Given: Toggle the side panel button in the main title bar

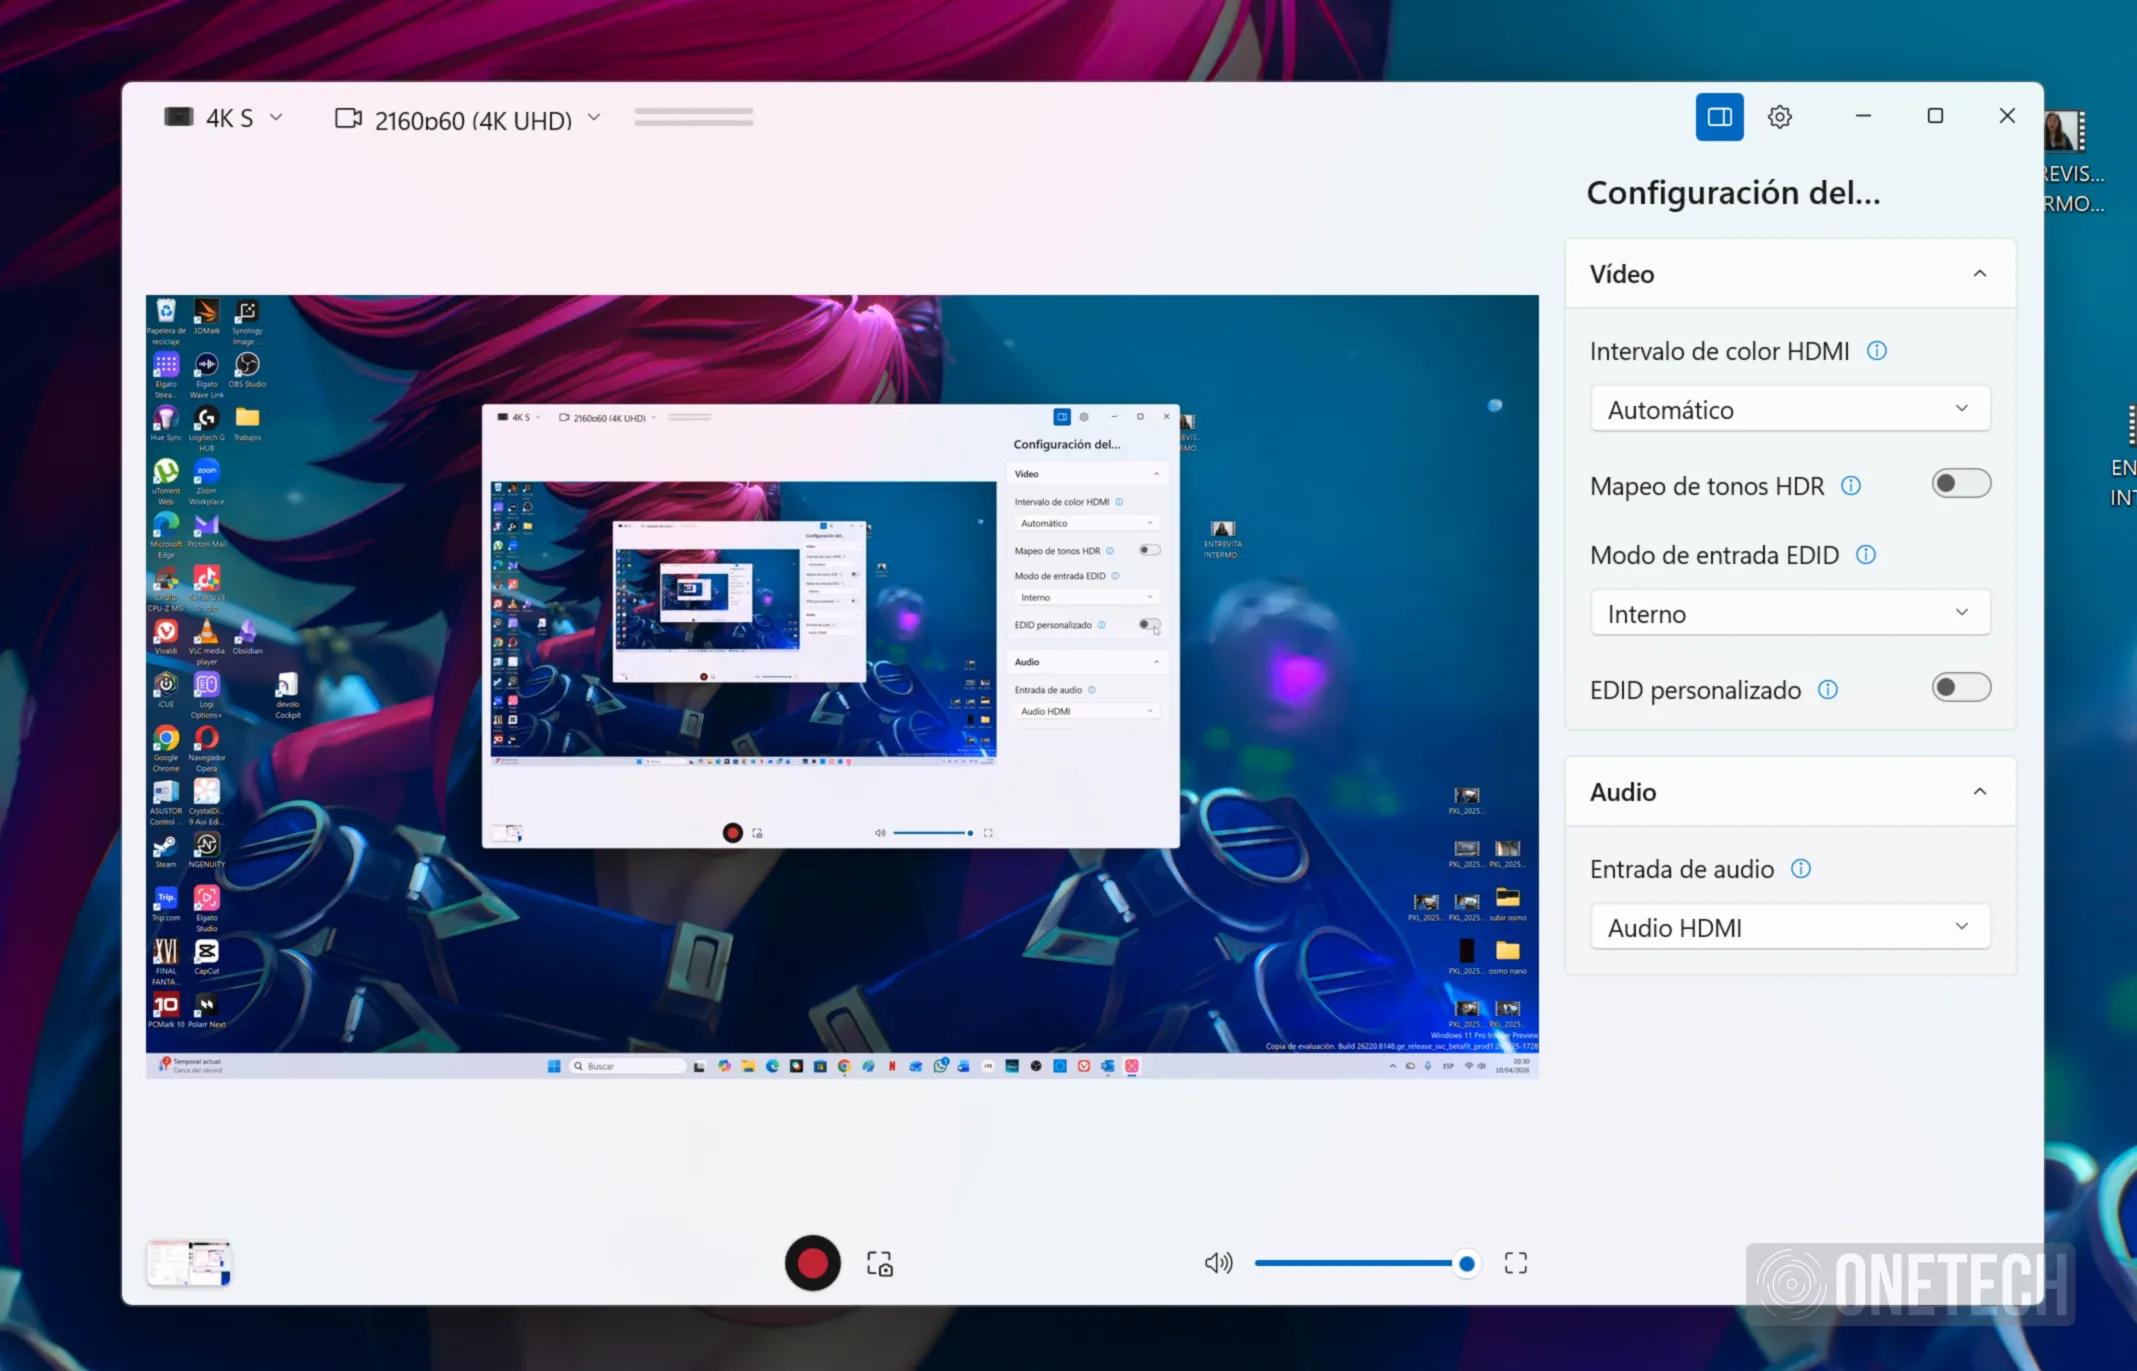Looking at the screenshot, I should 1719,117.
